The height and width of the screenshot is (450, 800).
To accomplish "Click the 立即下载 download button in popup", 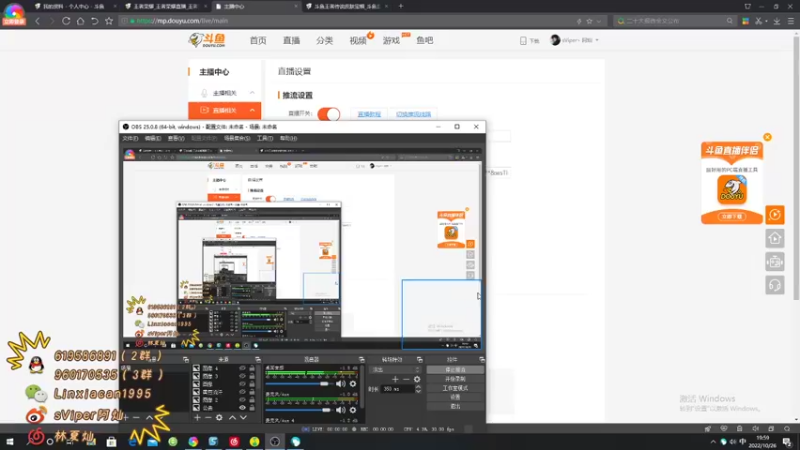I will [732, 216].
